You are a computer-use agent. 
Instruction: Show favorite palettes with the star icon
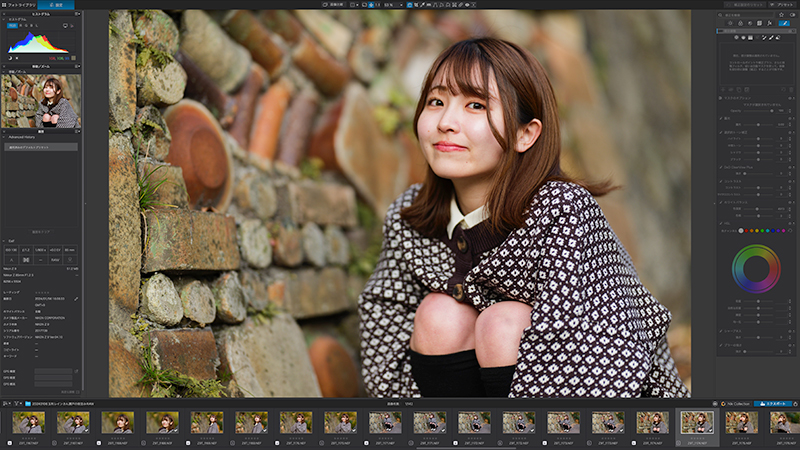point(781,15)
